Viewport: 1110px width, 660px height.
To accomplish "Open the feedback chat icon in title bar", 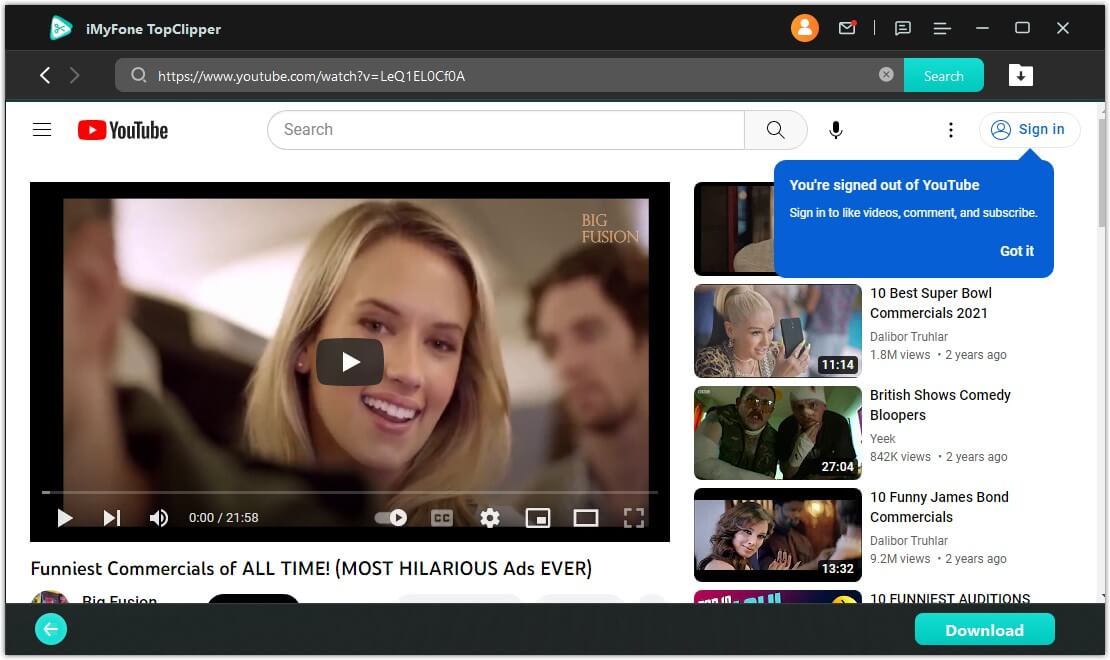I will click(903, 28).
